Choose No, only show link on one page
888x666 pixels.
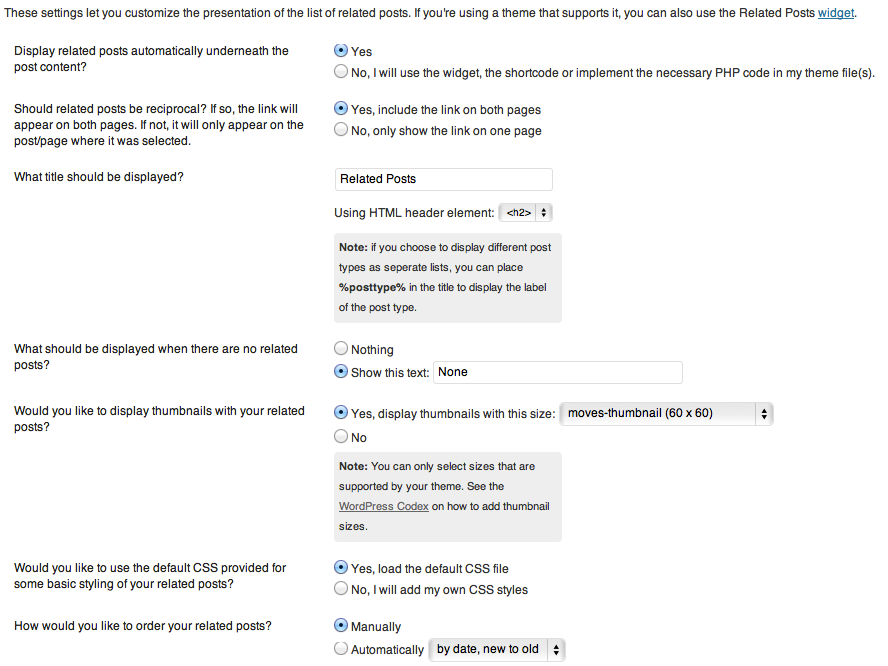342,130
